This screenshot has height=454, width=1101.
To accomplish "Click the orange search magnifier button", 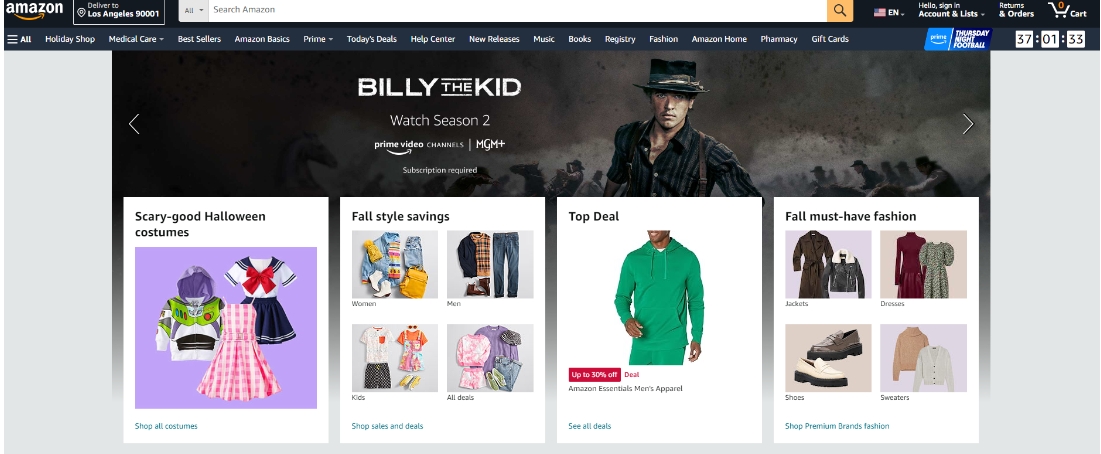I will click(x=840, y=11).
